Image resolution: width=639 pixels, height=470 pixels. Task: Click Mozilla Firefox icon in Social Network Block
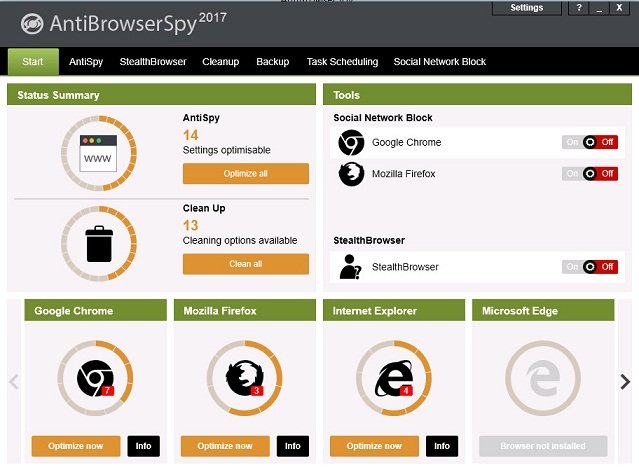tap(351, 174)
